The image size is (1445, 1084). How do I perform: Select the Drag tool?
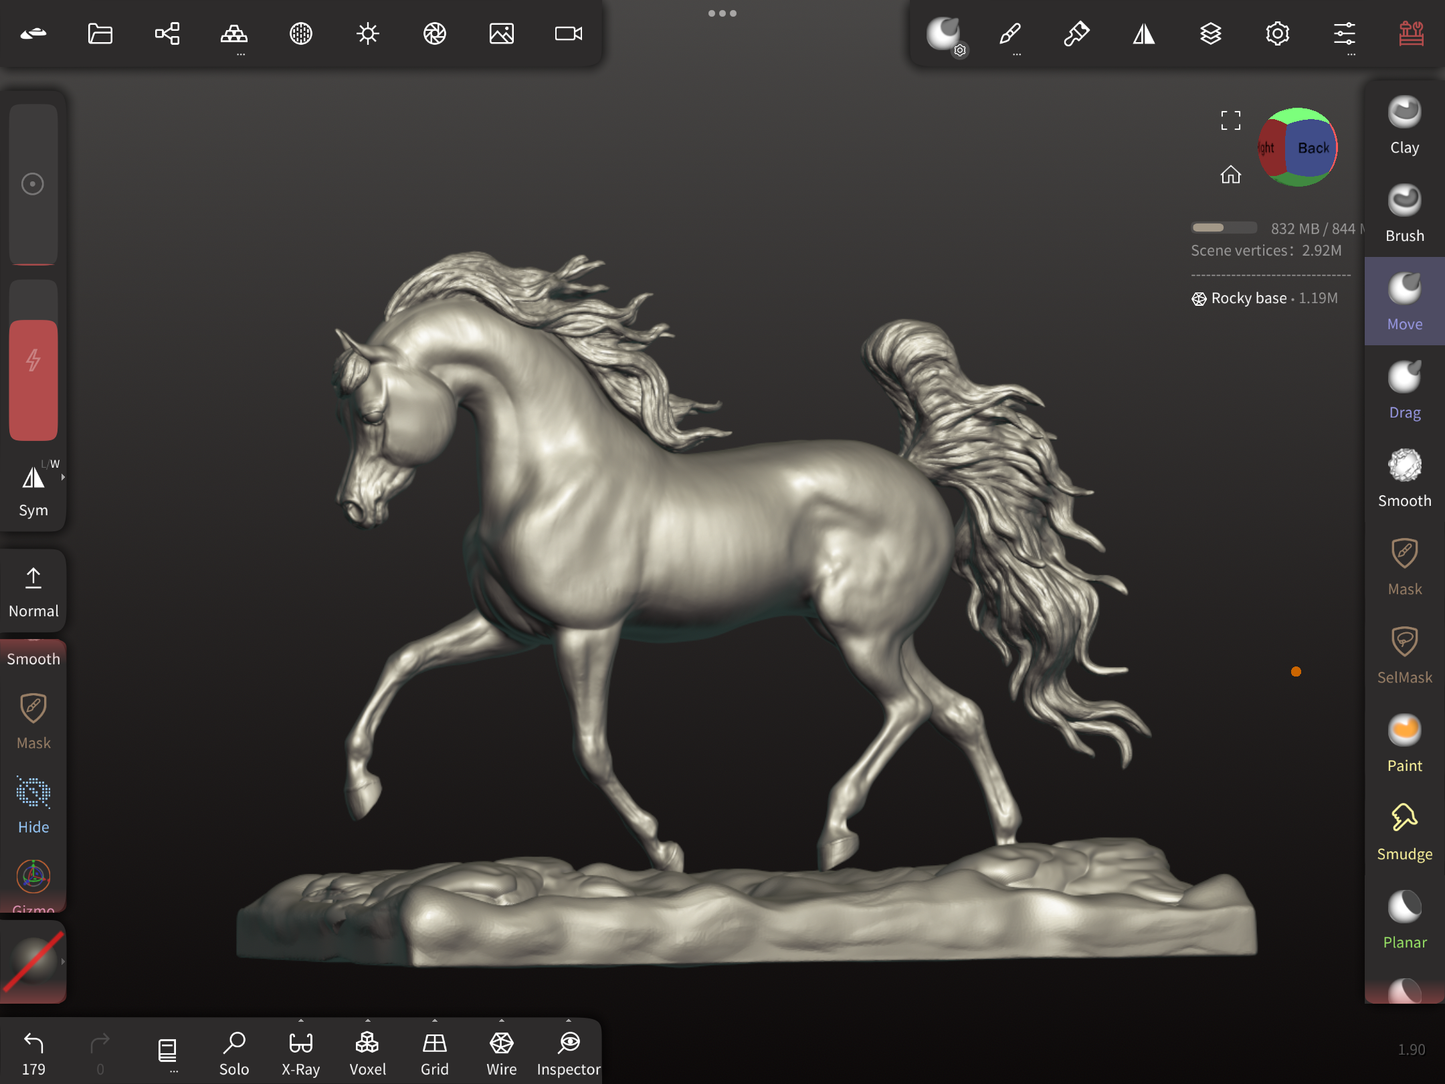click(1404, 390)
